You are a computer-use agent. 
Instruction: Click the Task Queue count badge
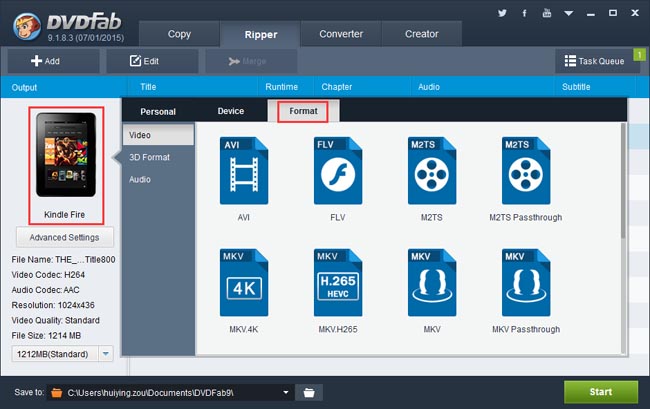click(x=639, y=54)
